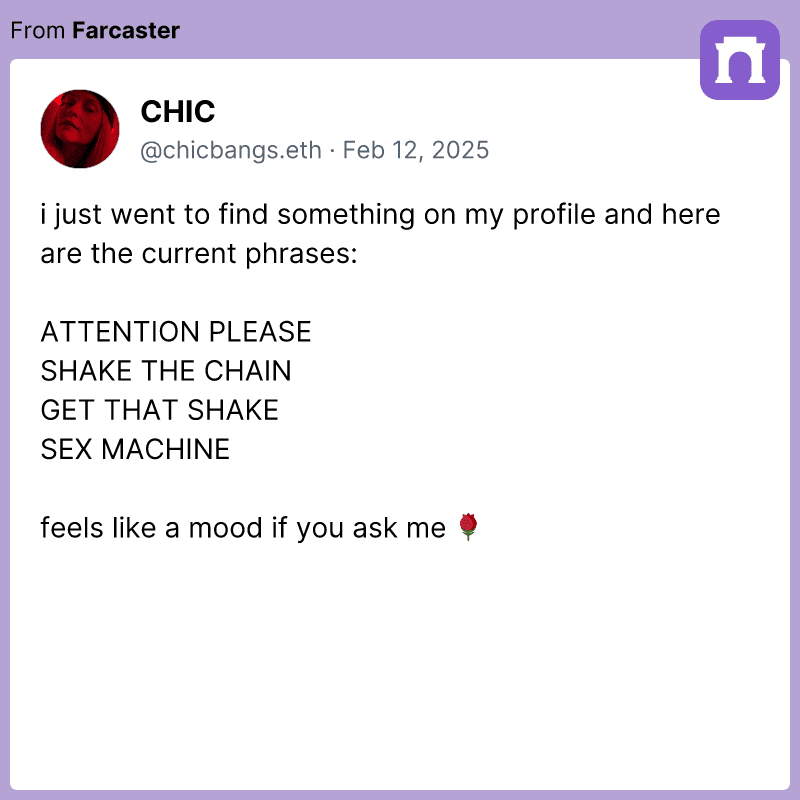Click the Farcaster arch logo icon
This screenshot has width=800, height=800.
(x=739, y=60)
